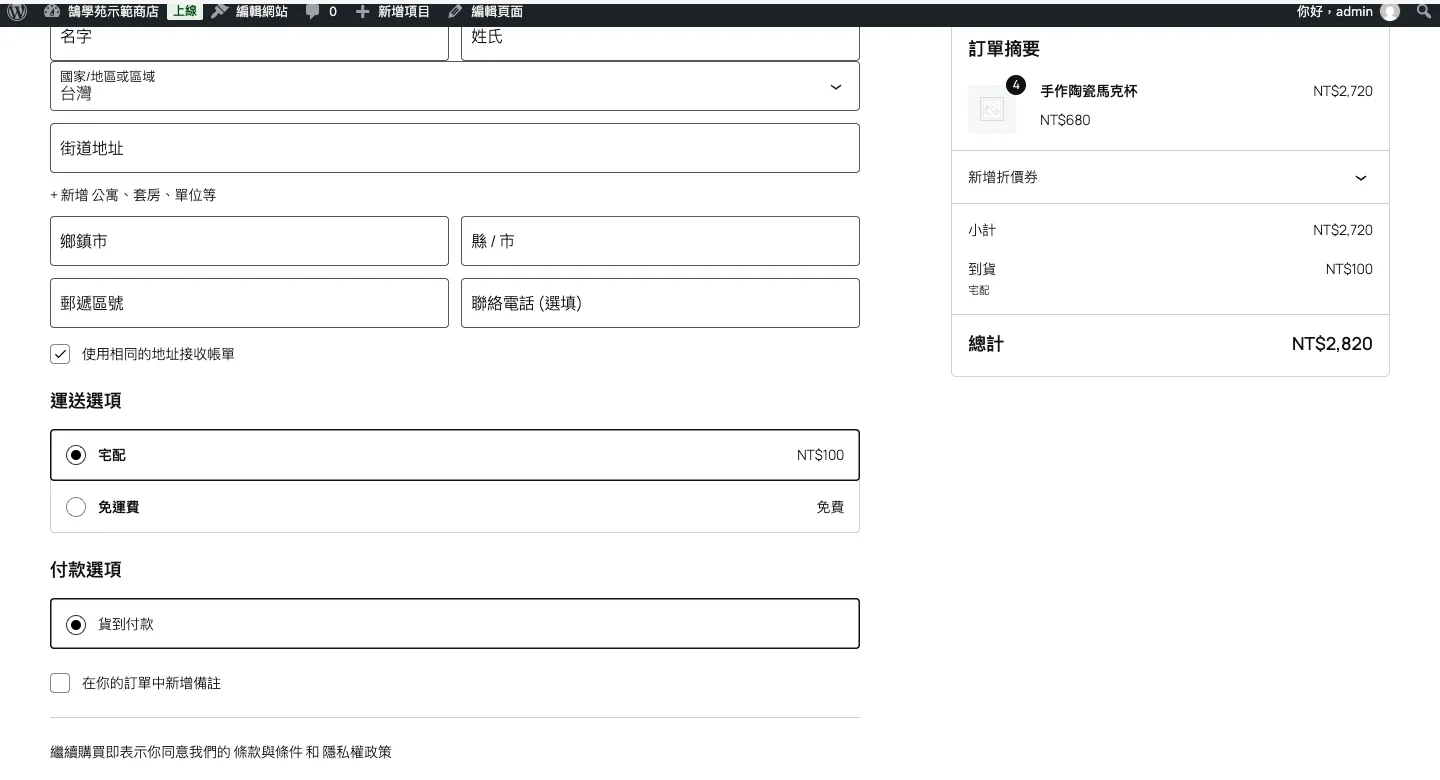Click 編輯頁面 pencil item

point(485,12)
